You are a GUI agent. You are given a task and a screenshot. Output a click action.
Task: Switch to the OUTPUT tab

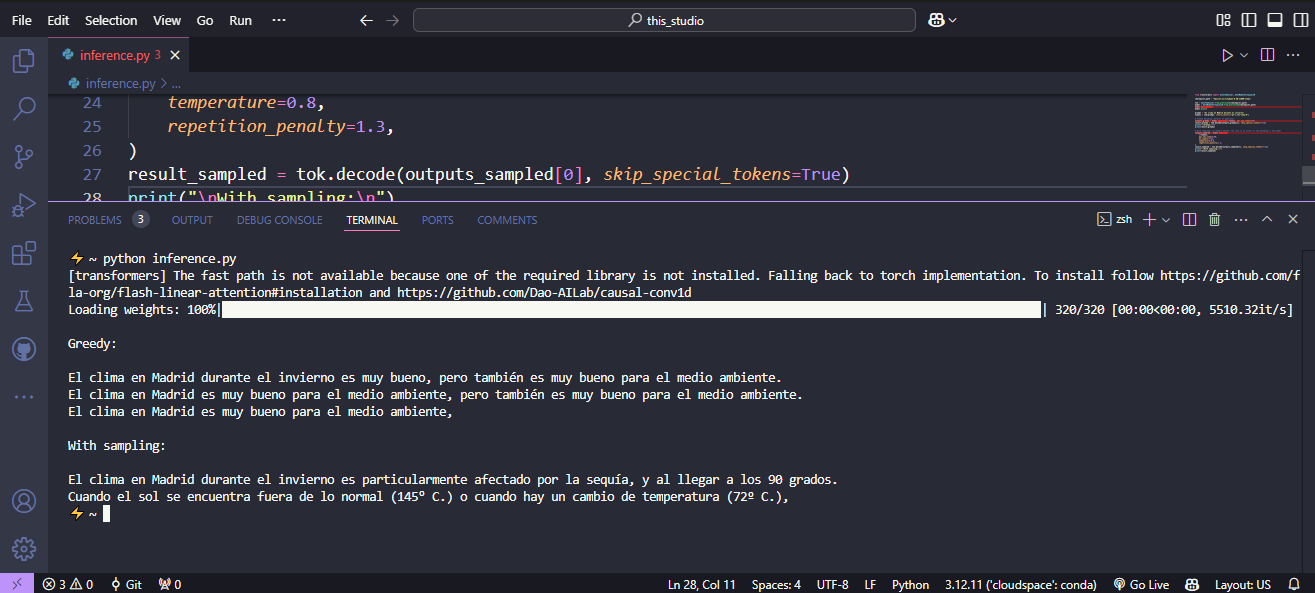pos(192,220)
